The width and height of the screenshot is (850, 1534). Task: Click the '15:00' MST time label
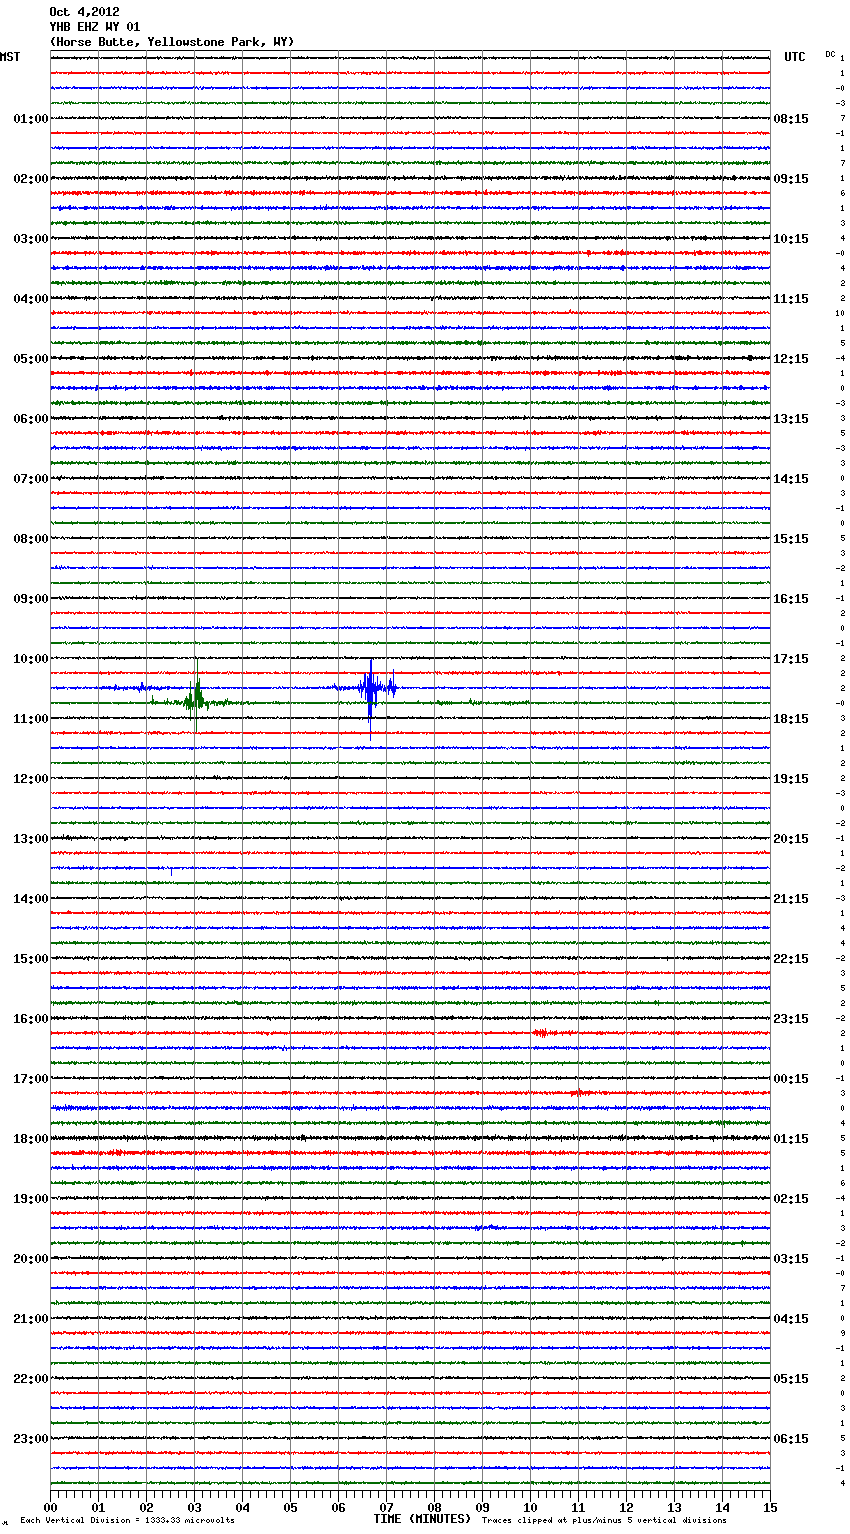point(31,959)
